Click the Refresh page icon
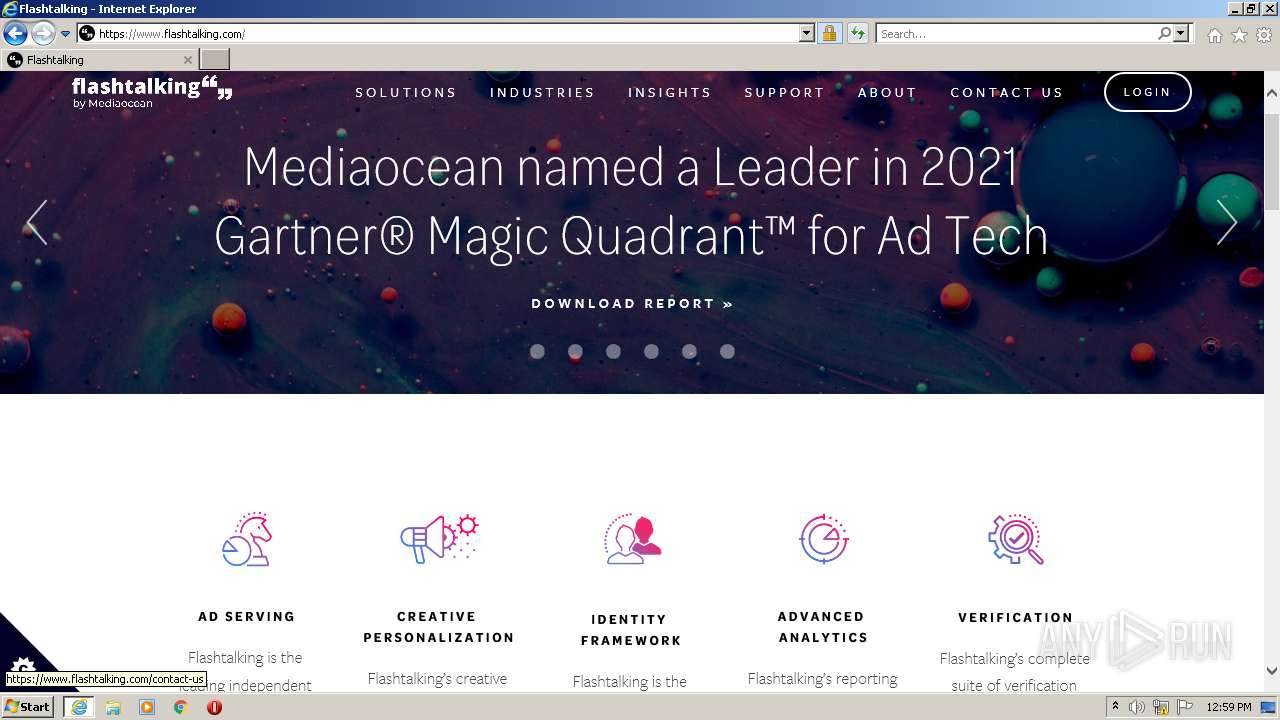This screenshot has height=720, width=1280. (x=858, y=33)
